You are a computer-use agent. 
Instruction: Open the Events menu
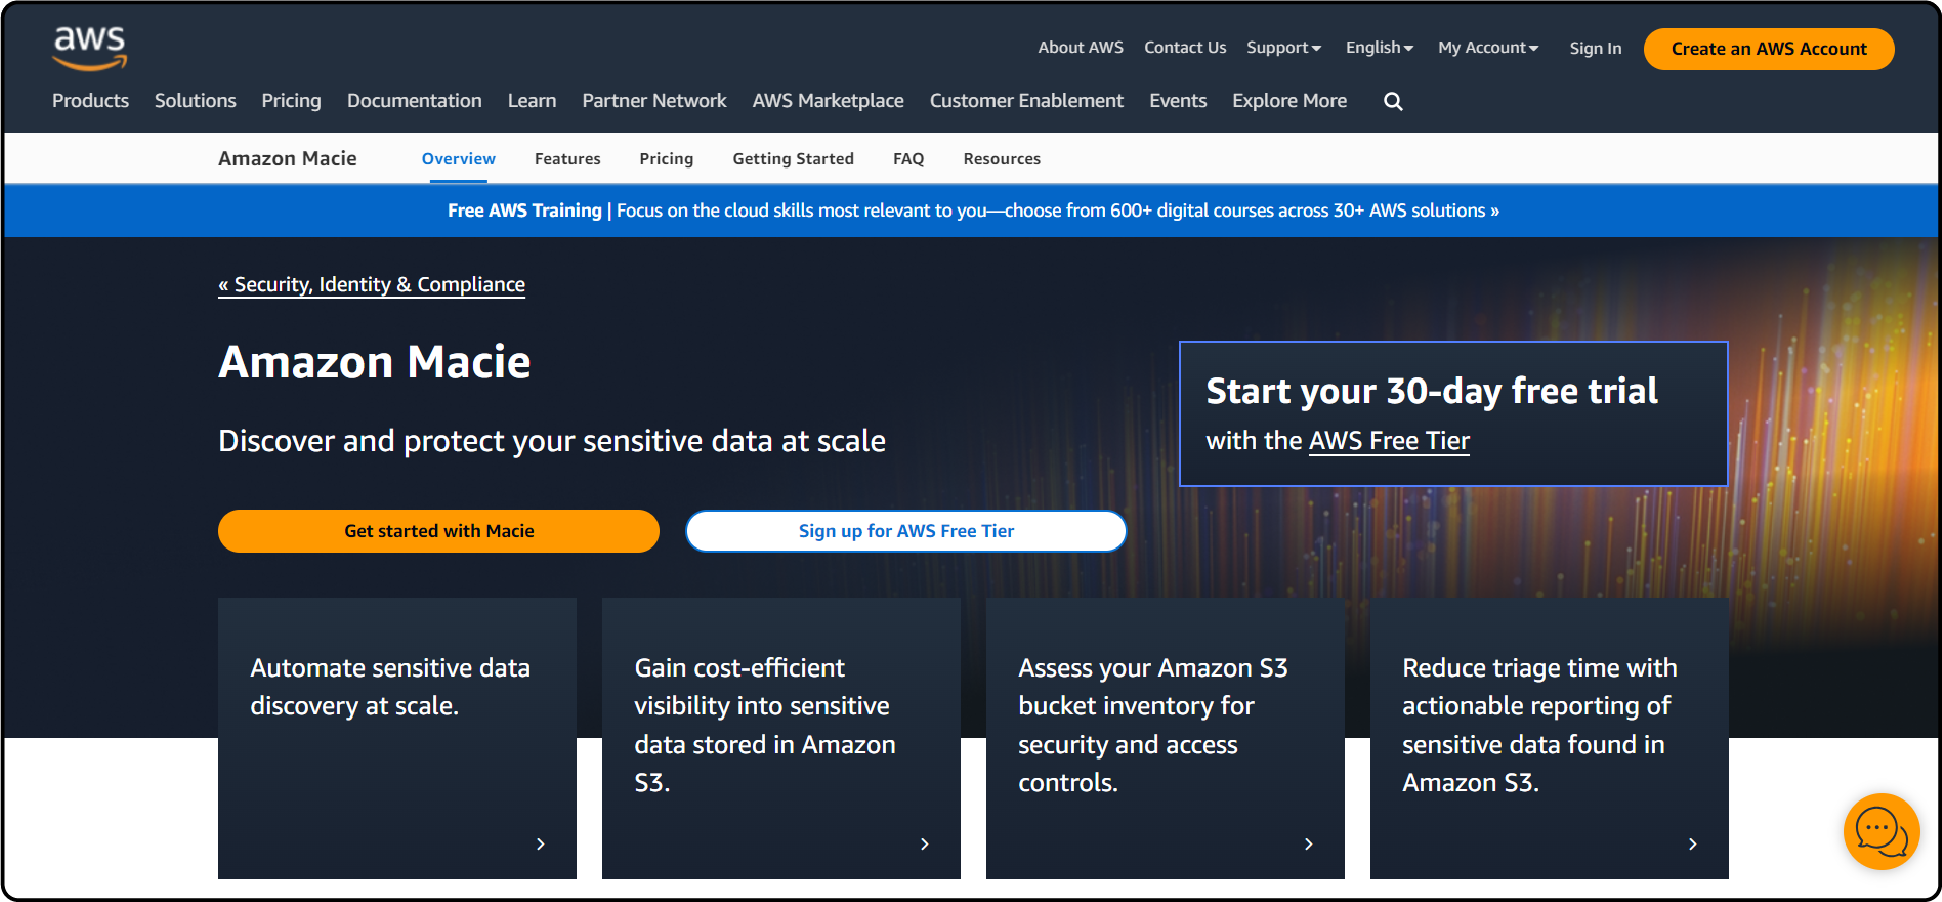(1178, 101)
